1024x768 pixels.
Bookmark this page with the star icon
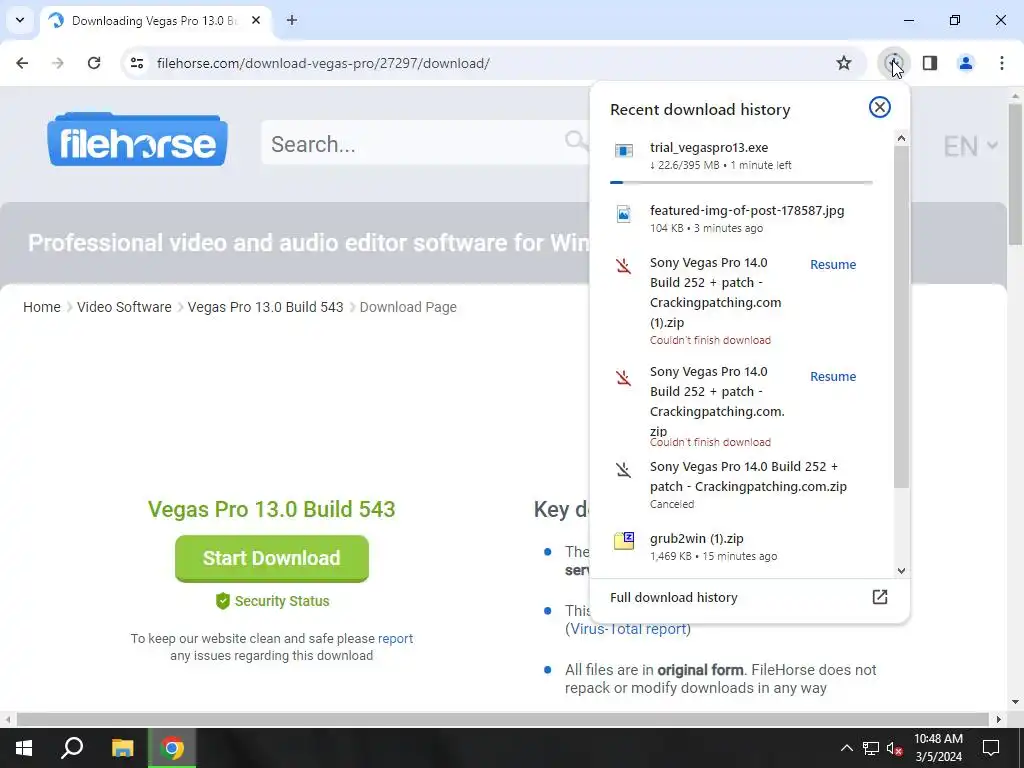(844, 63)
